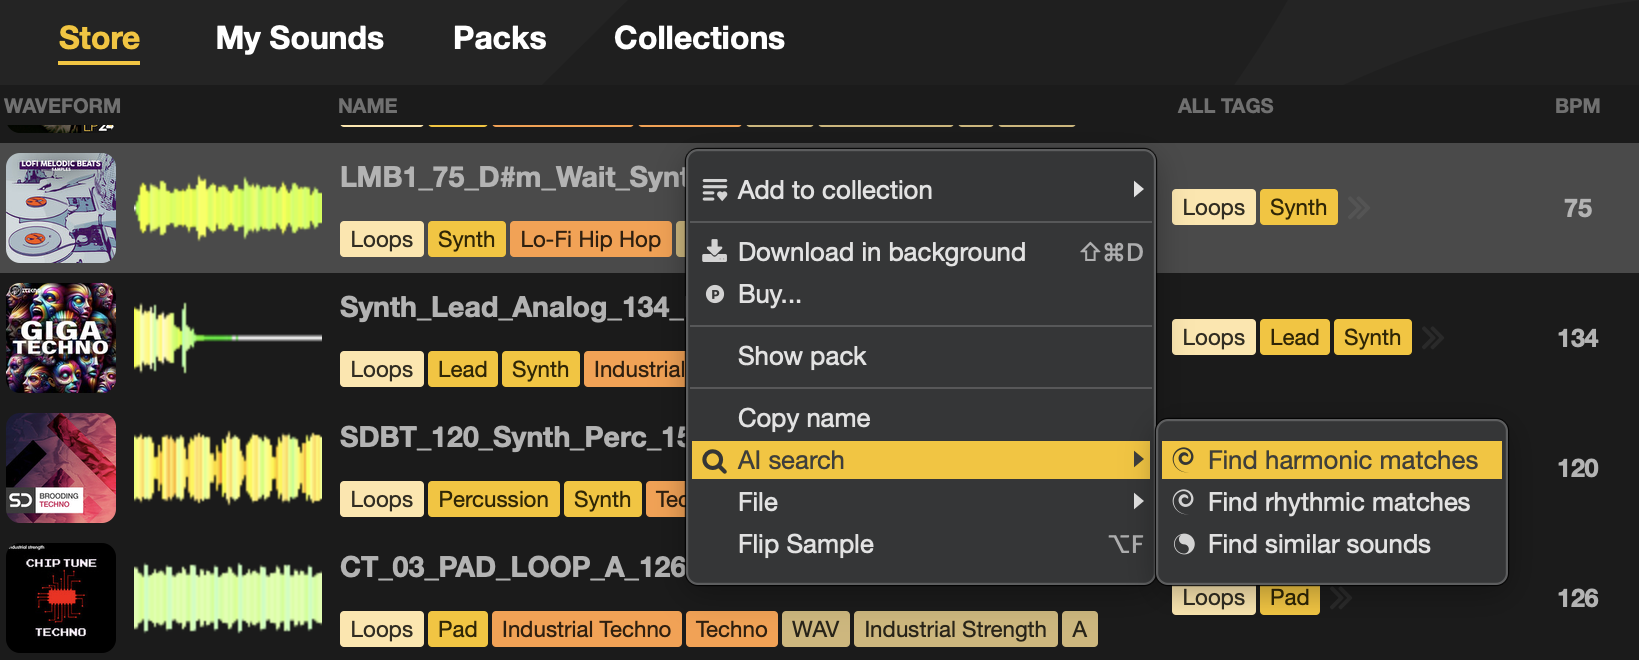Sort by the ALL TAGS column header

pyautogui.click(x=1225, y=106)
